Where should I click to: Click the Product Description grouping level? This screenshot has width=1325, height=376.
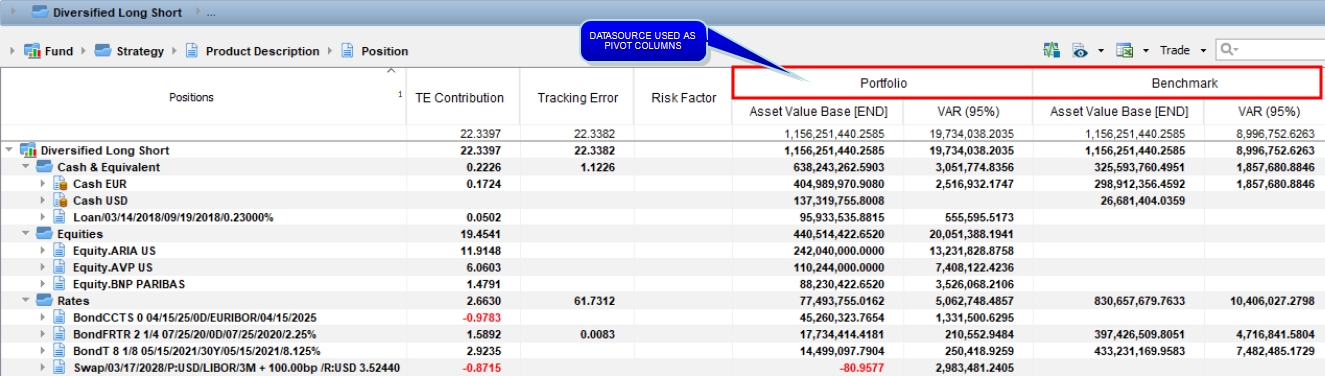262,51
